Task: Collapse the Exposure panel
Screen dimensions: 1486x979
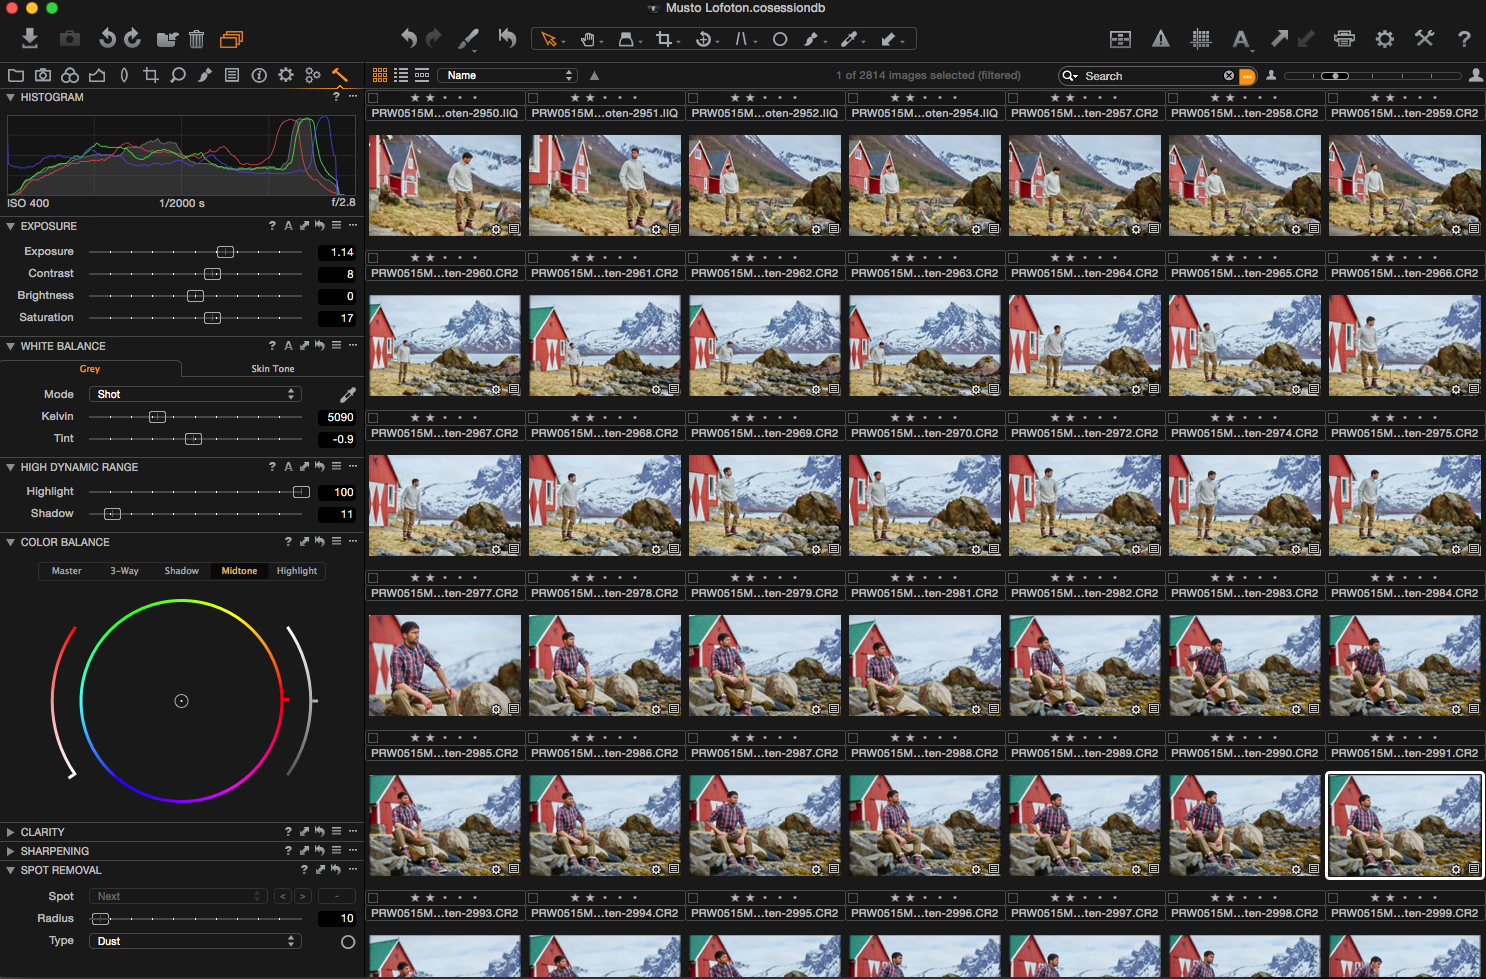Action: [x=10, y=226]
